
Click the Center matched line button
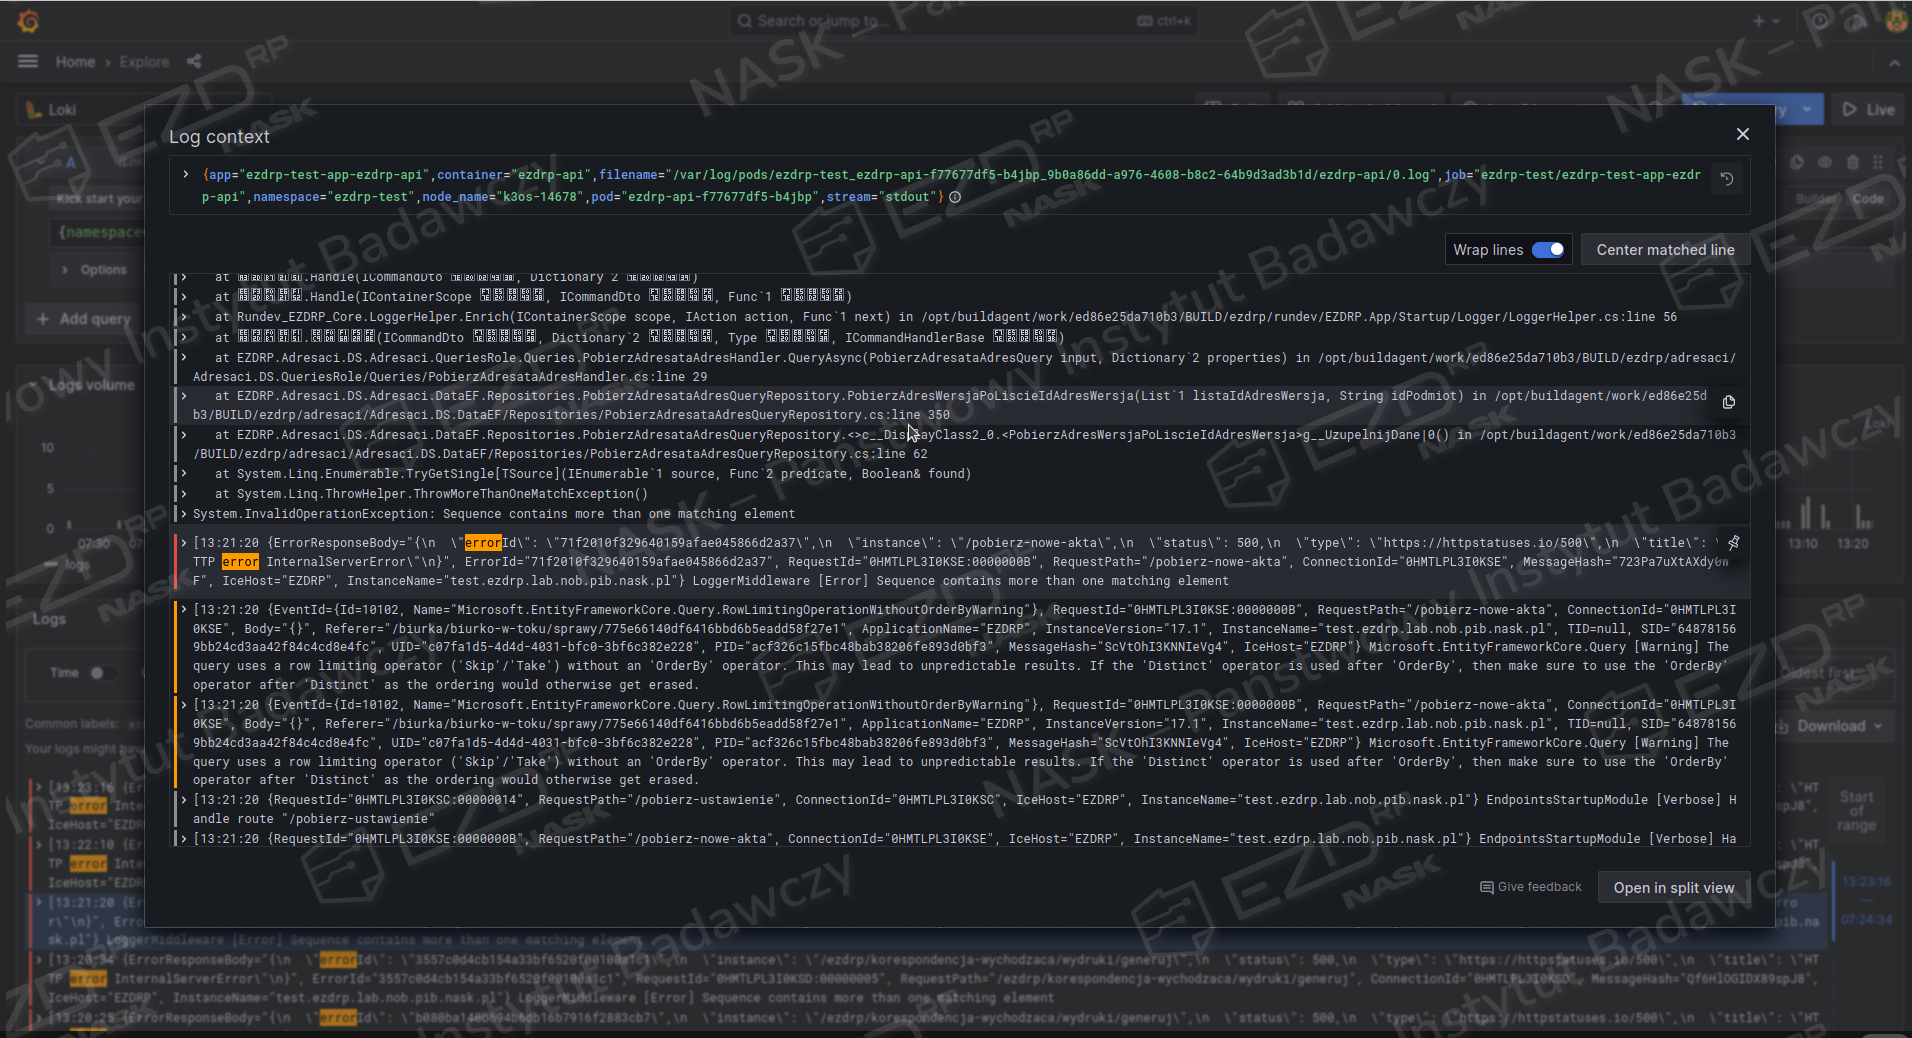[x=1665, y=250]
